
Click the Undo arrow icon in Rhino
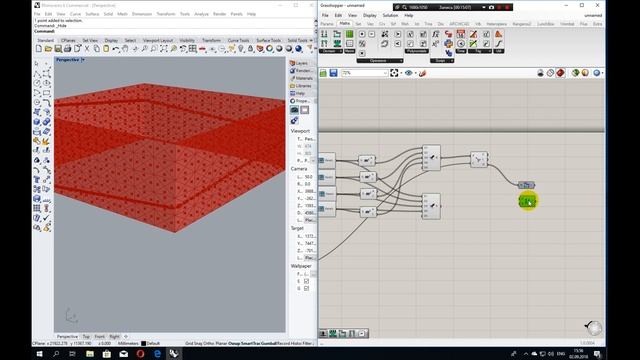tap(116, 49)
